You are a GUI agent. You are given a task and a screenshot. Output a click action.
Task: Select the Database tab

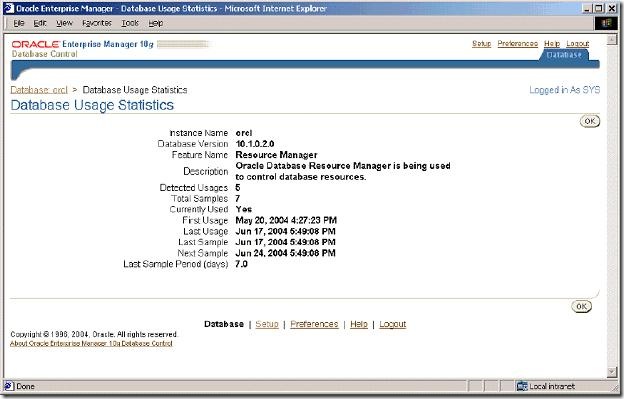coord(564,55)
